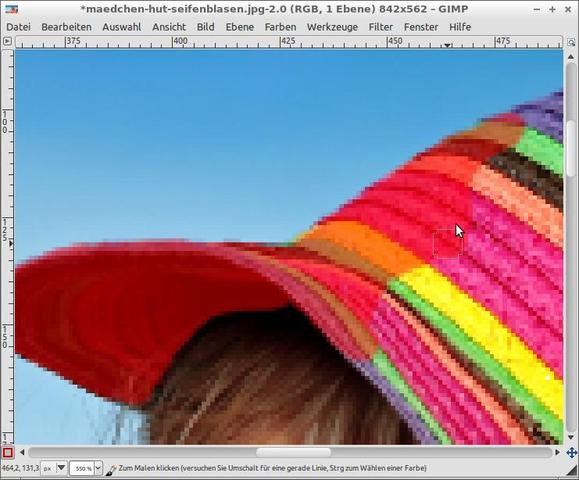Open the Ebene menu
The width and height of the screenshot is (579, 480).
click(x=240, y=27)
